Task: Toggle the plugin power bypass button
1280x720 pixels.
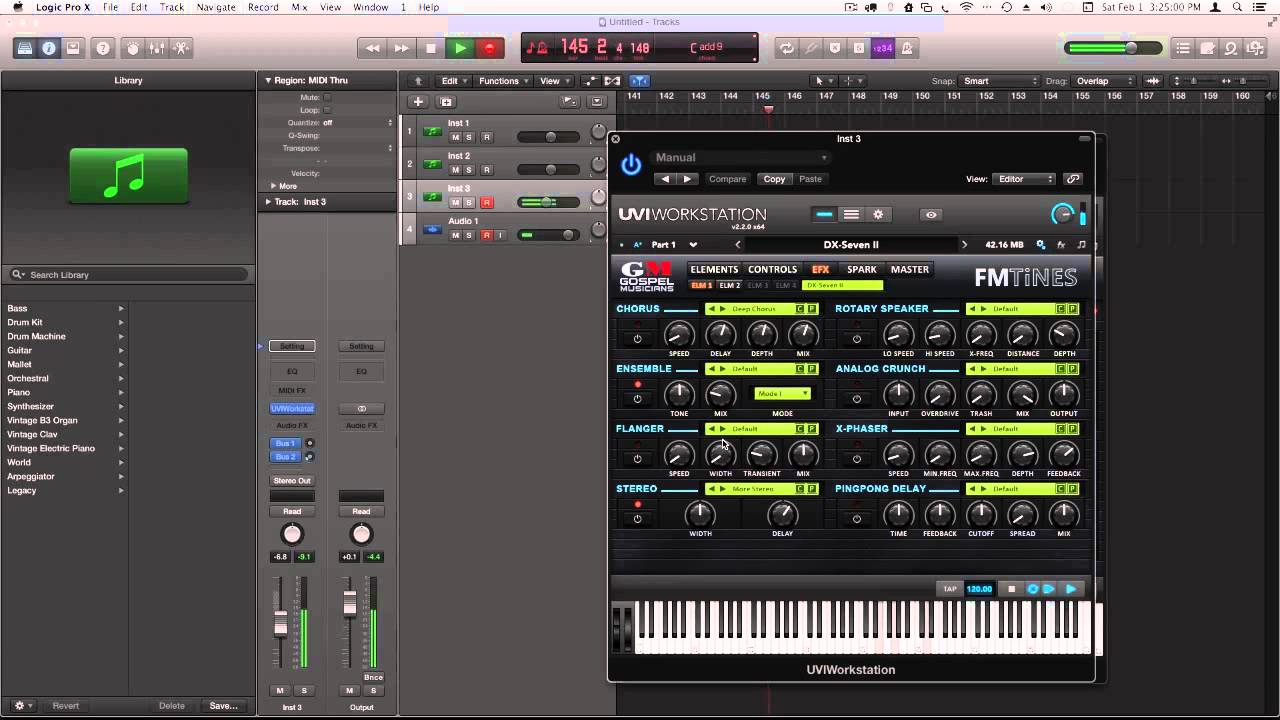Action: (631, 165)
